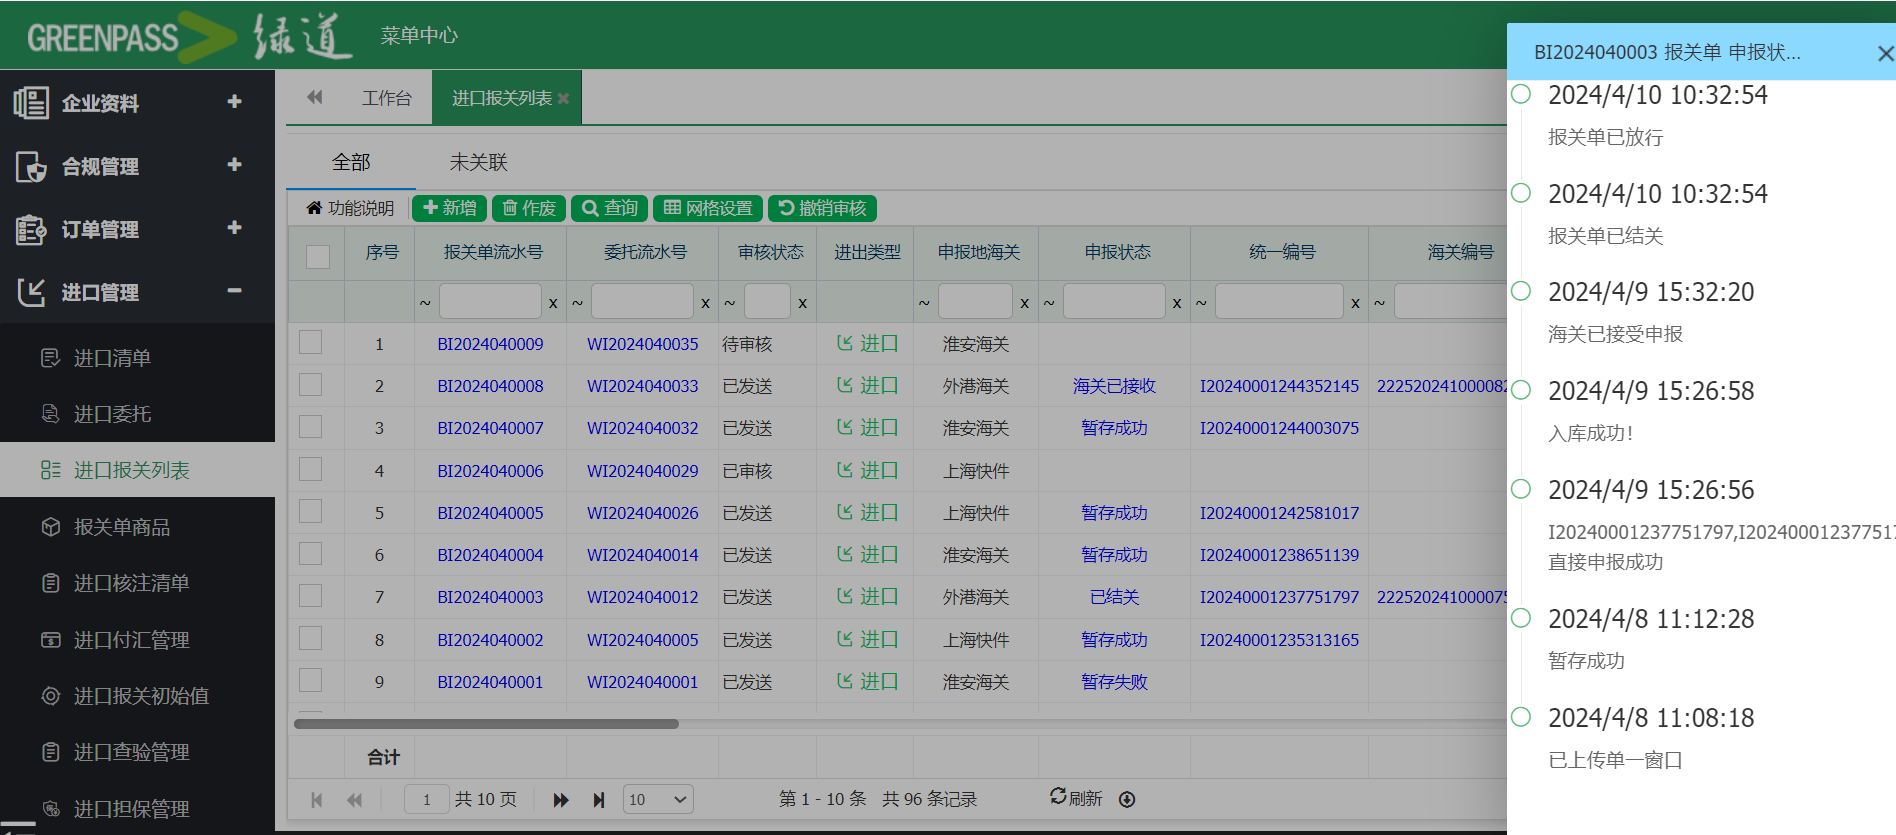Check the row for BI2024040008
Image resolution: width=1896 pixels, height=835 pixels.
[x=311, y=384]
